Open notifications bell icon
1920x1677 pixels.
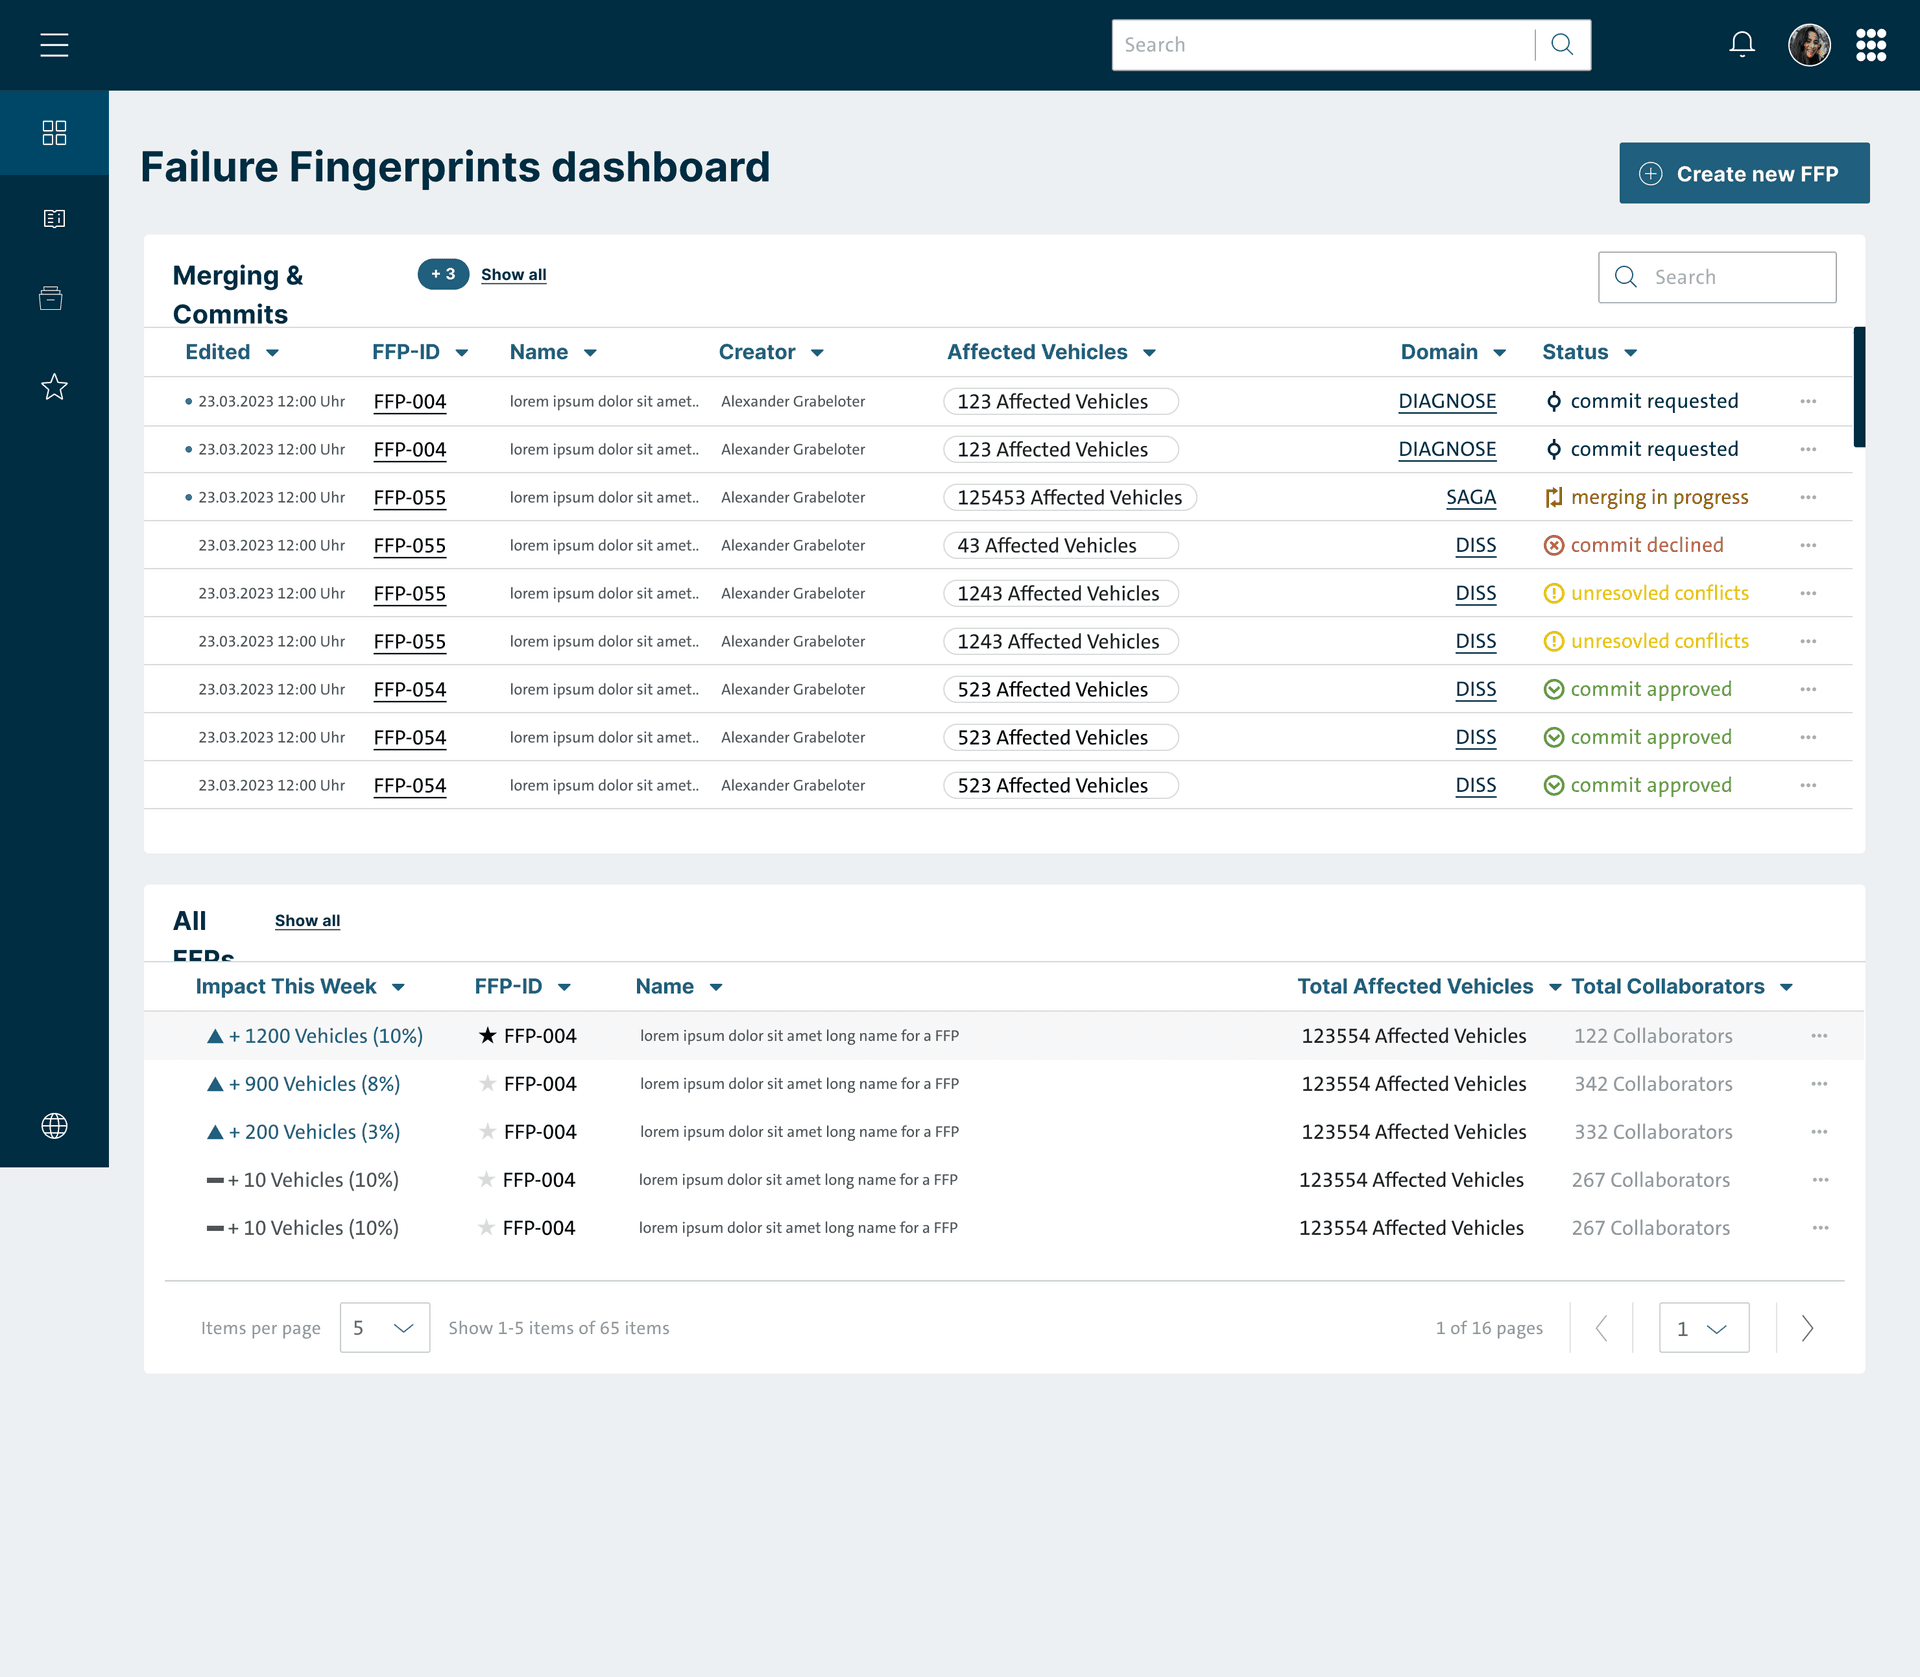1741,44
